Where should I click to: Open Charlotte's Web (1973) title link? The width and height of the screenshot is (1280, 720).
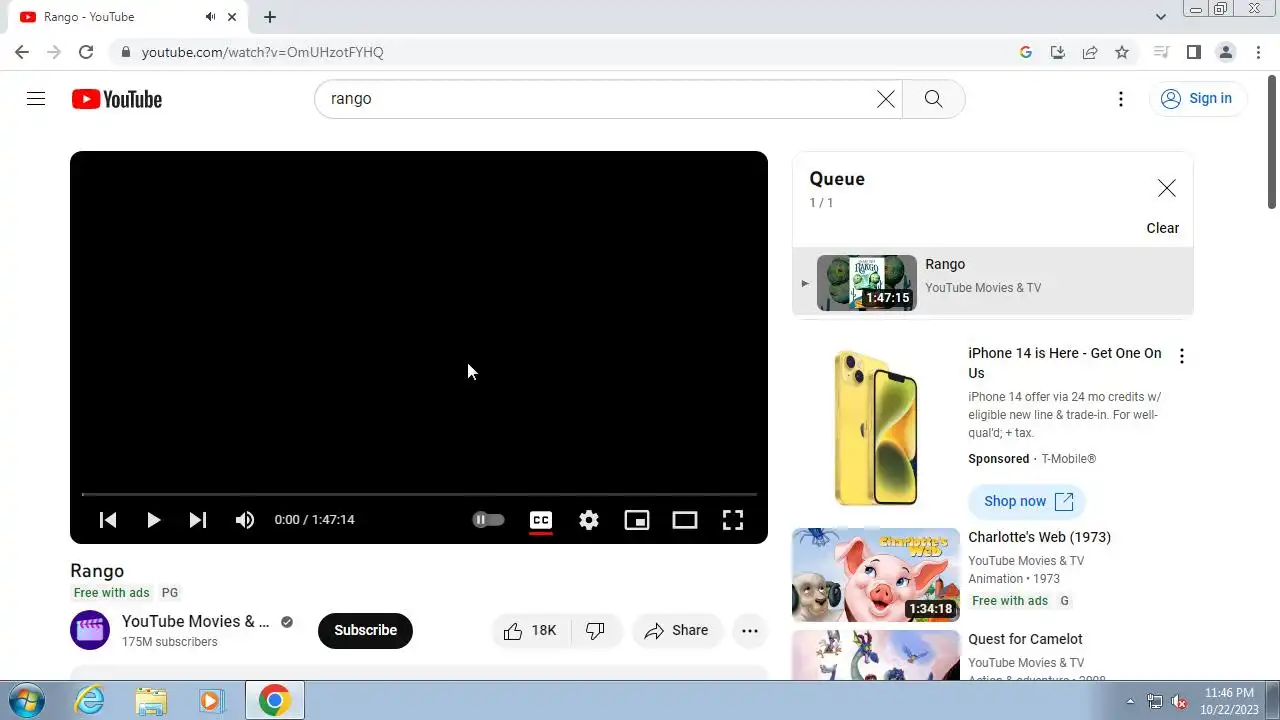click(x=1039, y=537)
